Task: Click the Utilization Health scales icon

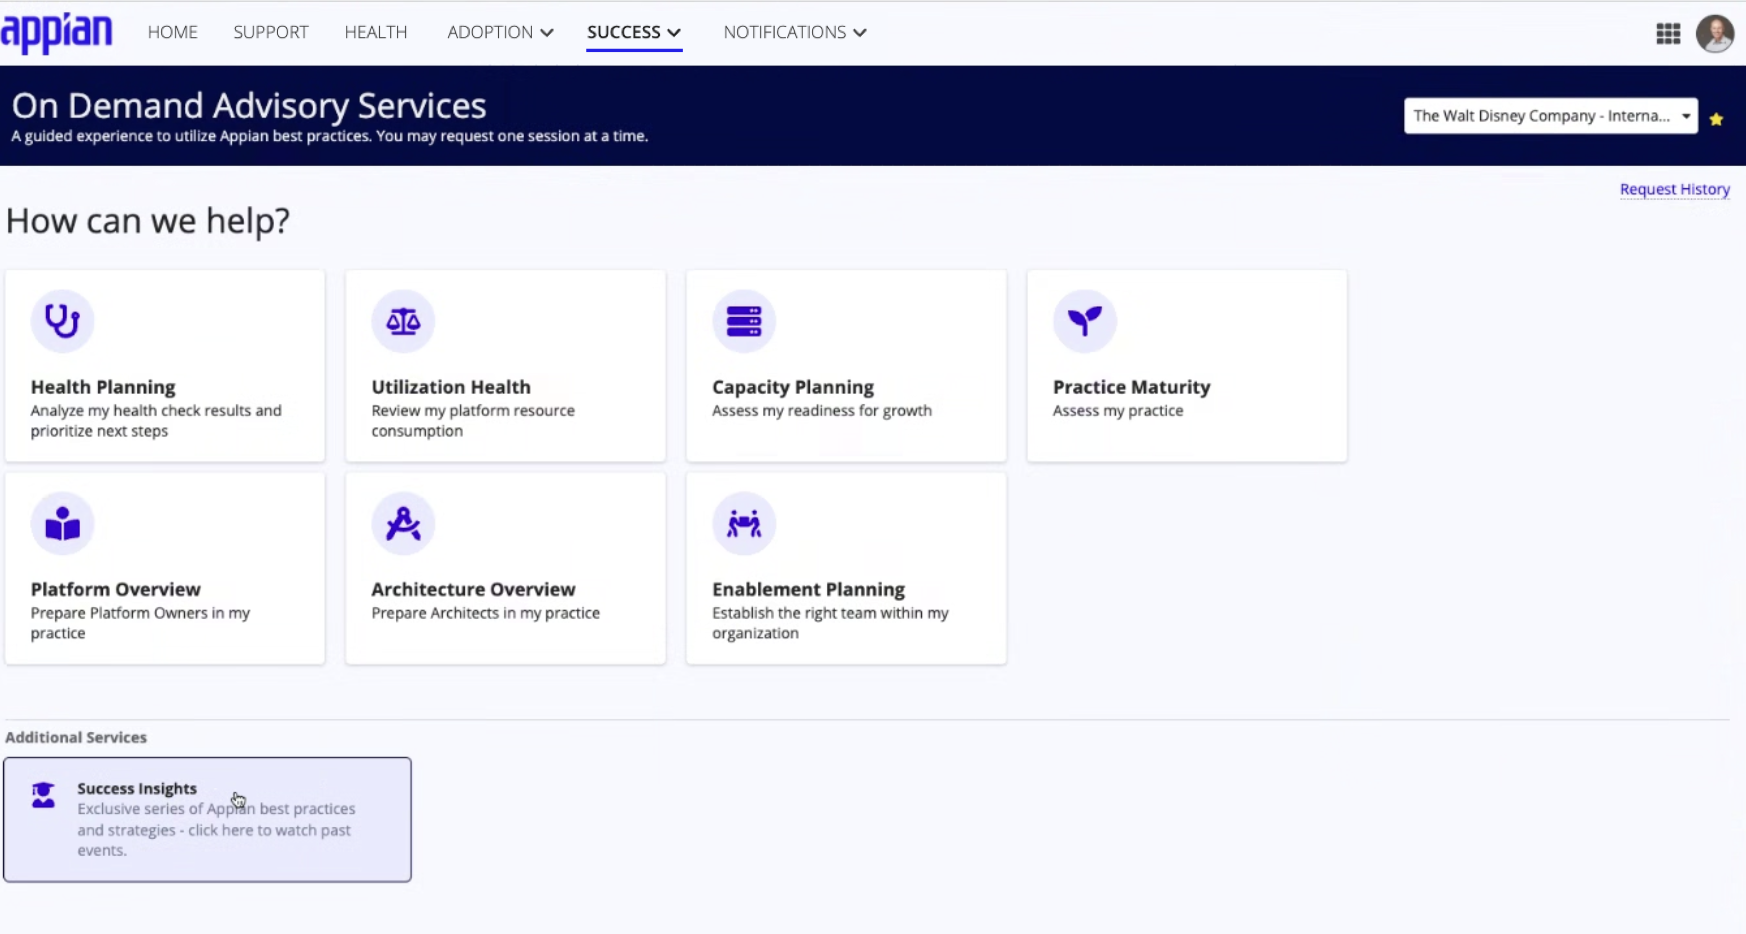Action: click(x=403, y=321)
